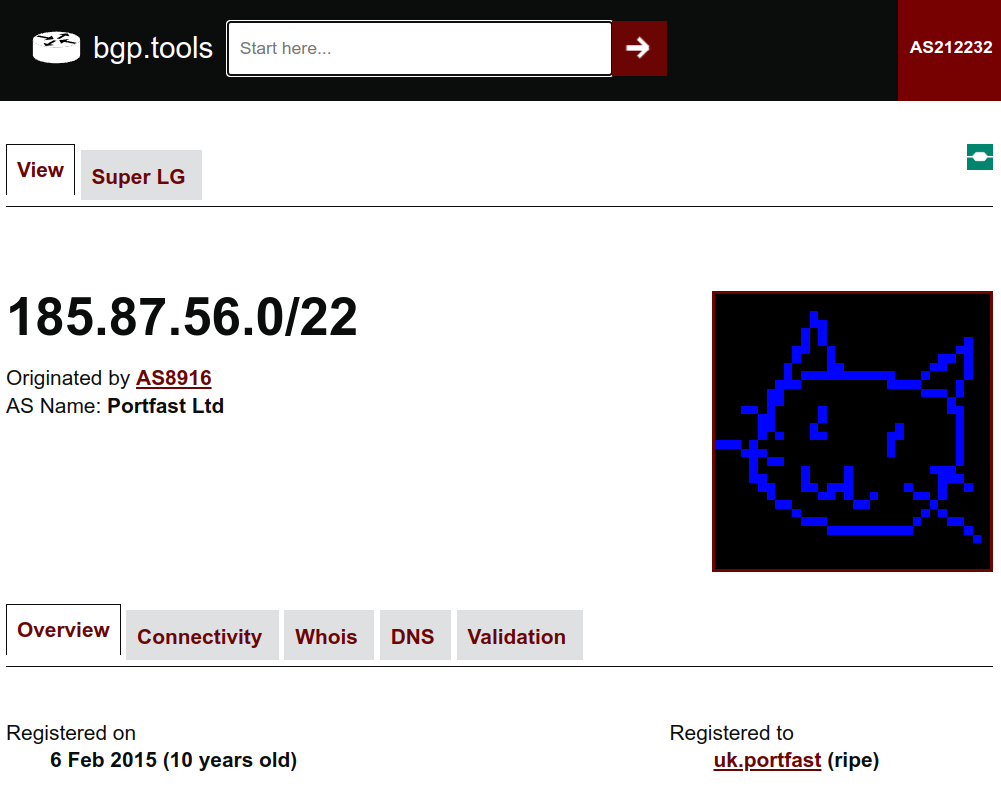The image size is (1001, 795).
Task: Click the 'Registered to' label
Action: tap(731, 732)
